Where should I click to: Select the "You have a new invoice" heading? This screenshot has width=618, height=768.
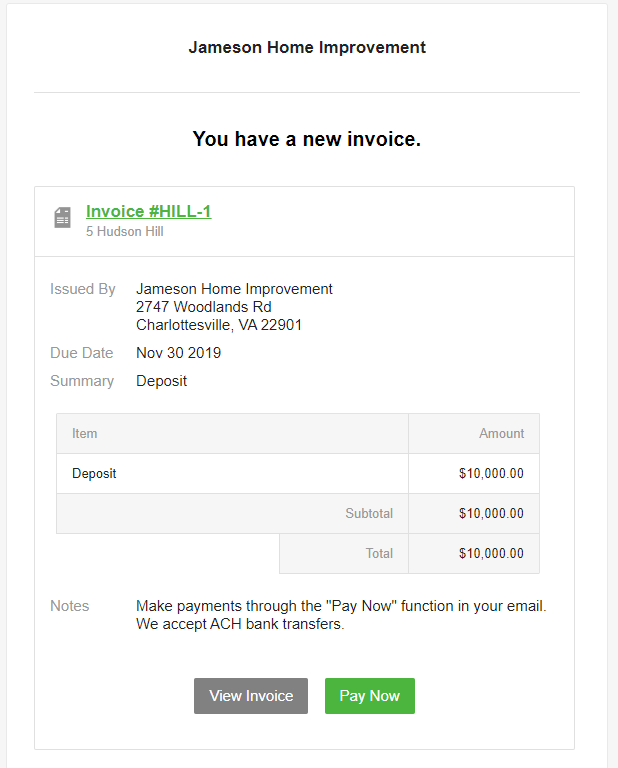click(307, 139)
